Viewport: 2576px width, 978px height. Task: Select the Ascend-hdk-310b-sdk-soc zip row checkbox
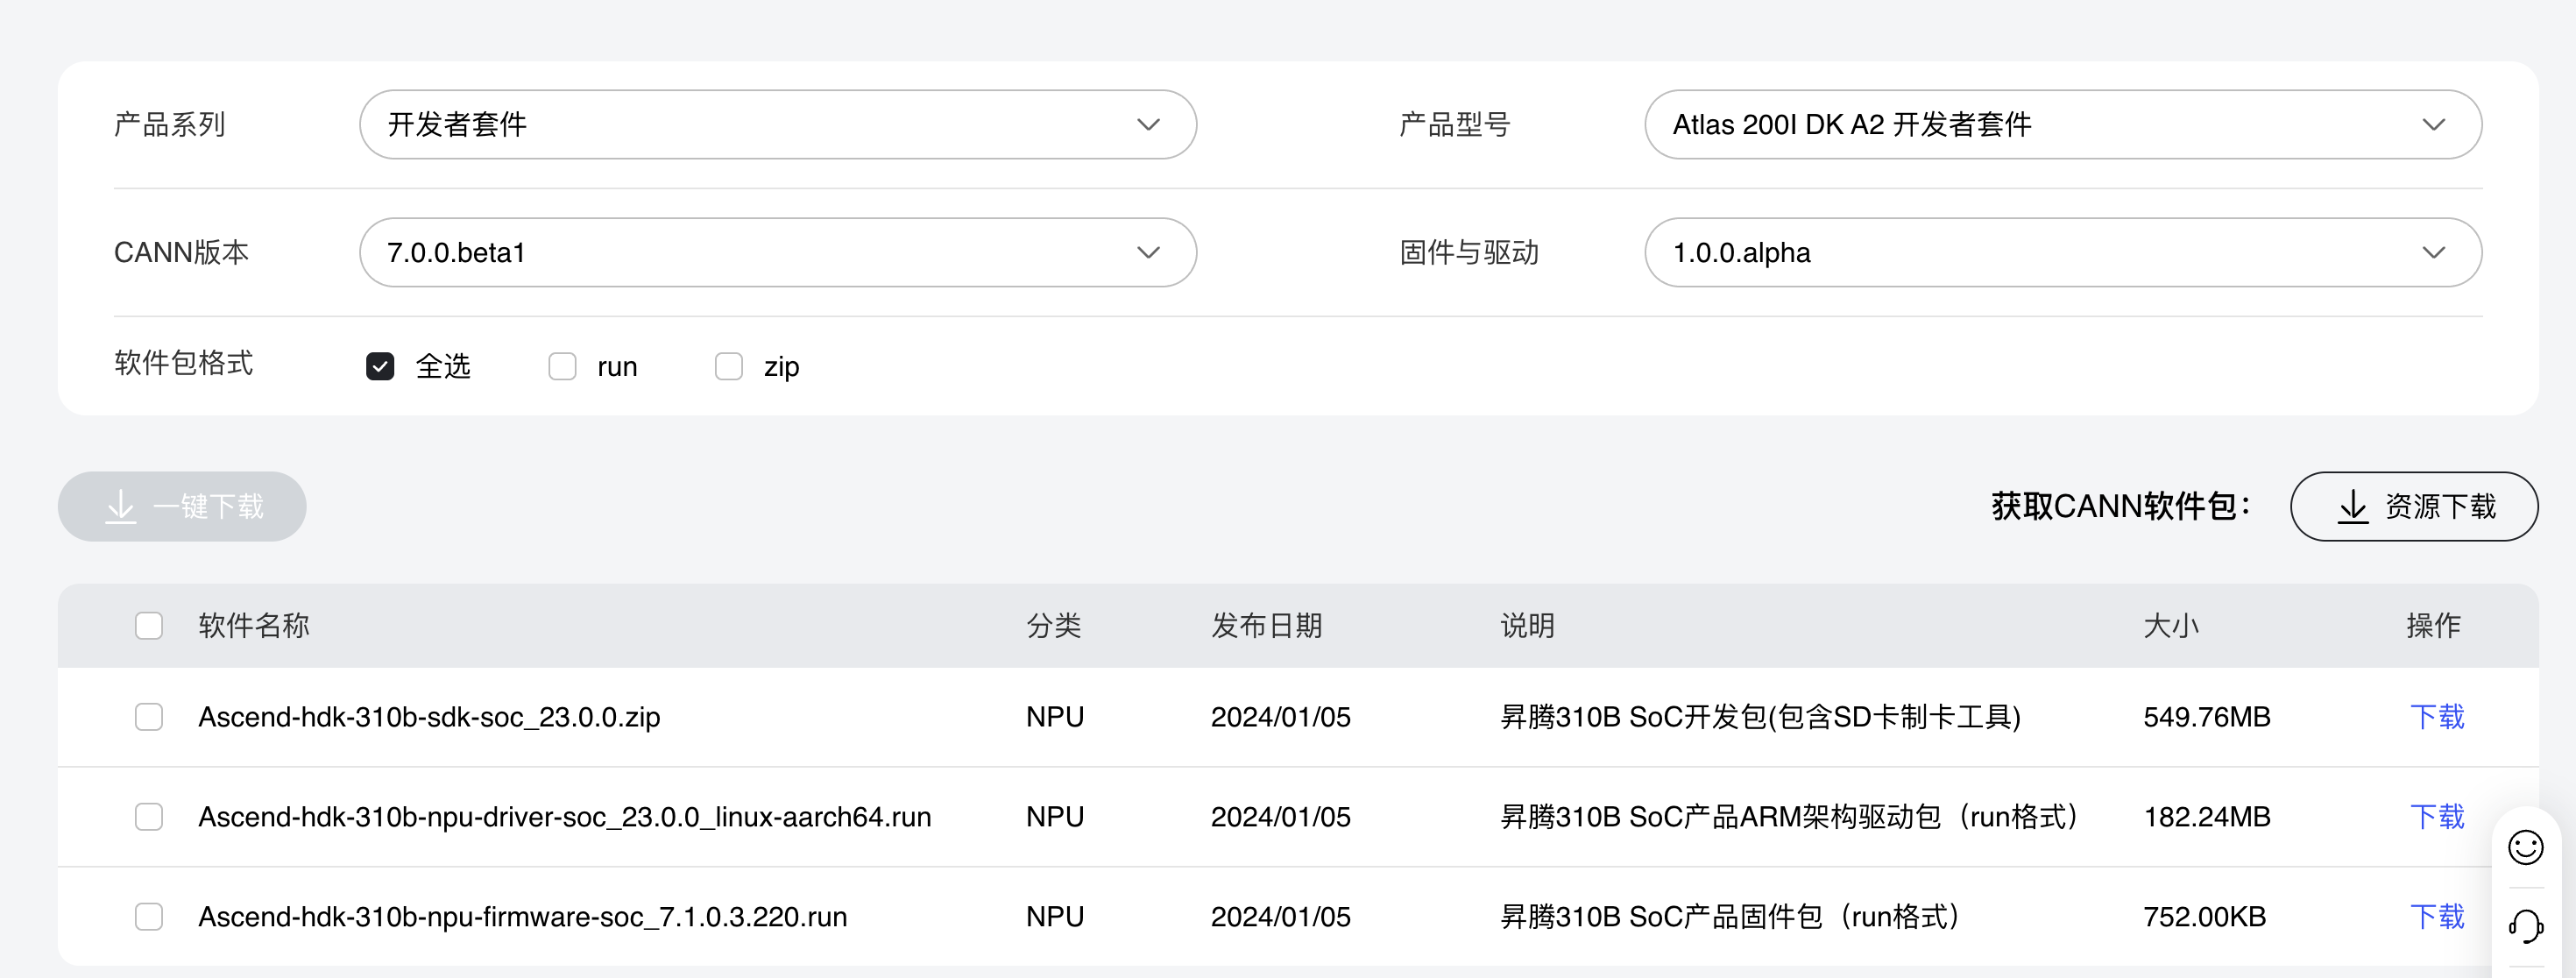pos(149,717)
